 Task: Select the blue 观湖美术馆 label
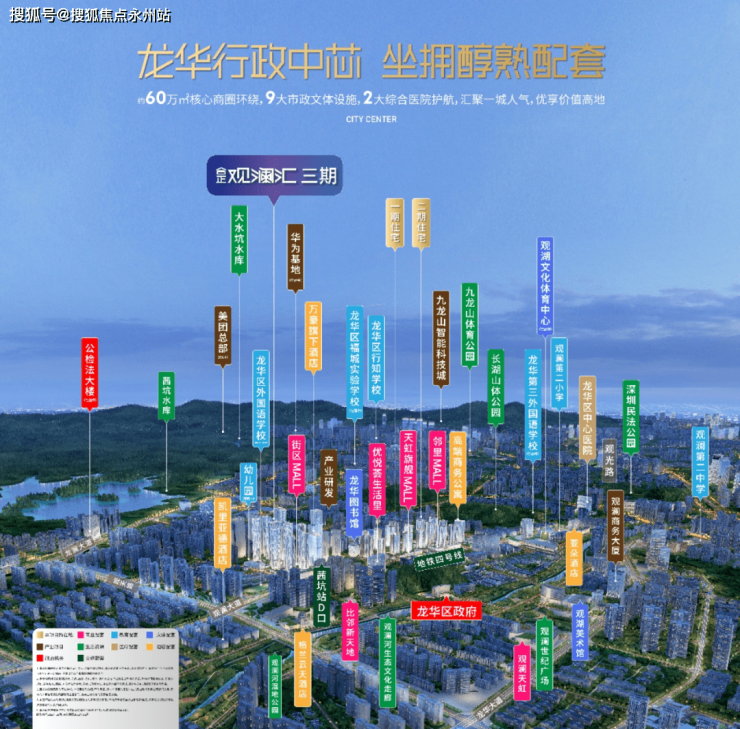pyautogui.click(x=580, y=632)
